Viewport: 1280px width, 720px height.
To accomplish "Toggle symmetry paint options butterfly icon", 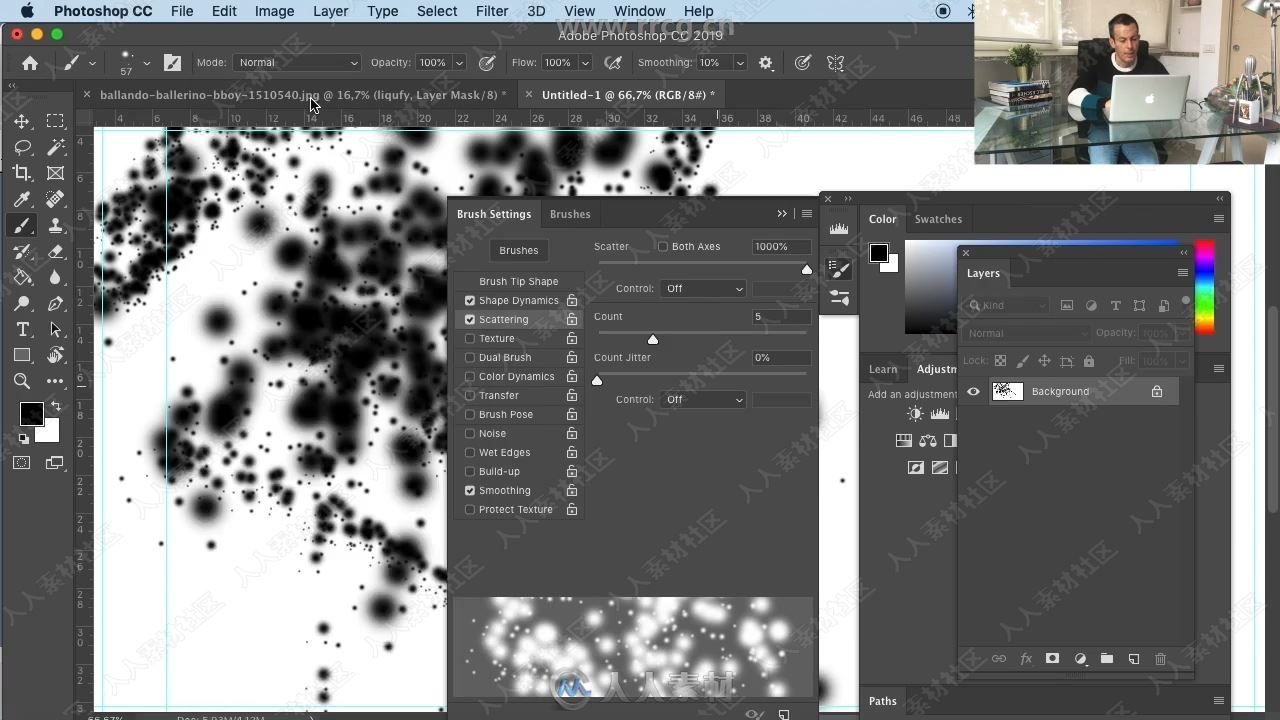I will point(836,62).
